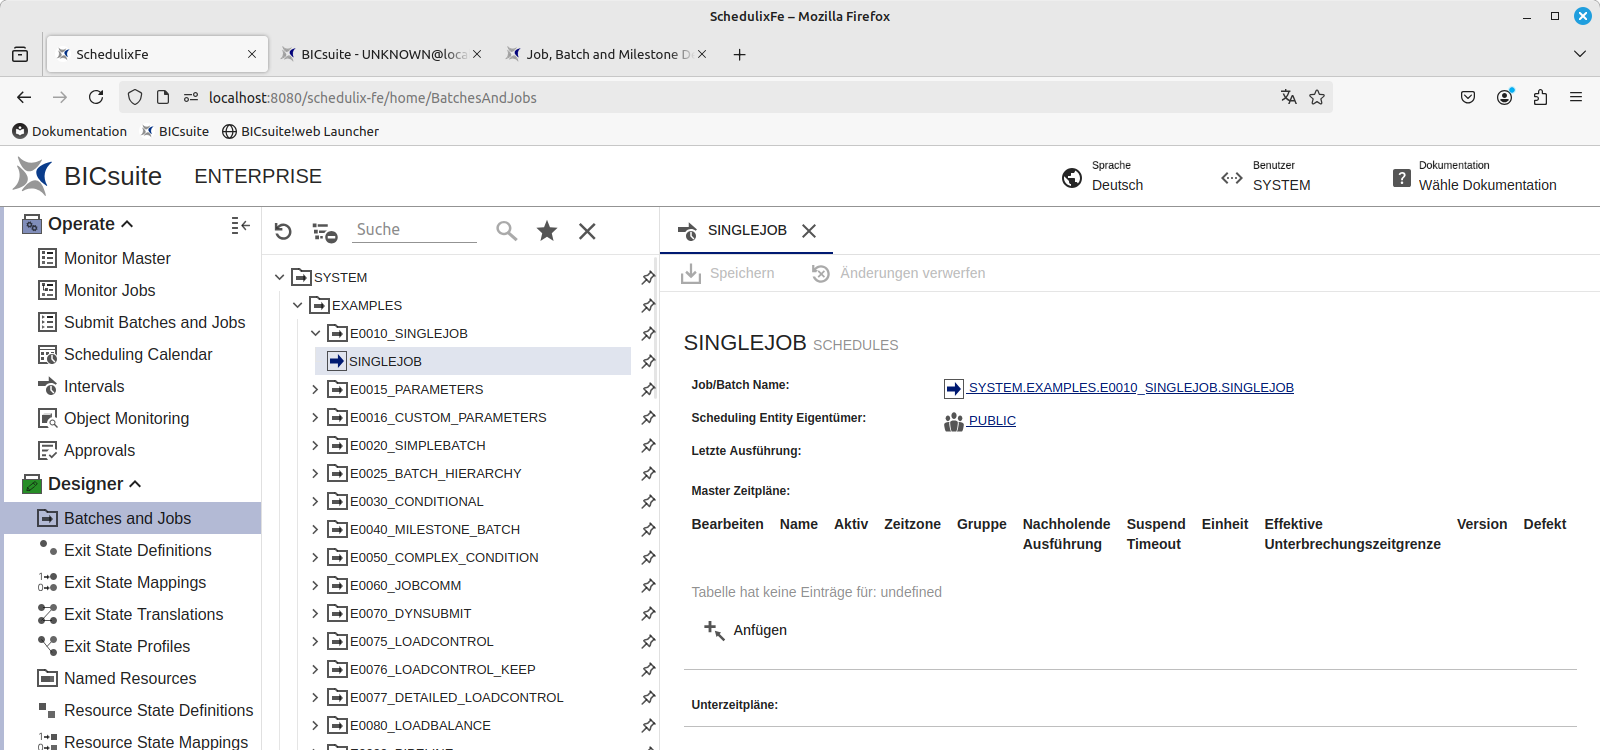Focus the Suche search field
This screenshot has width=1600, height=750.
click(x=415, y=230)
